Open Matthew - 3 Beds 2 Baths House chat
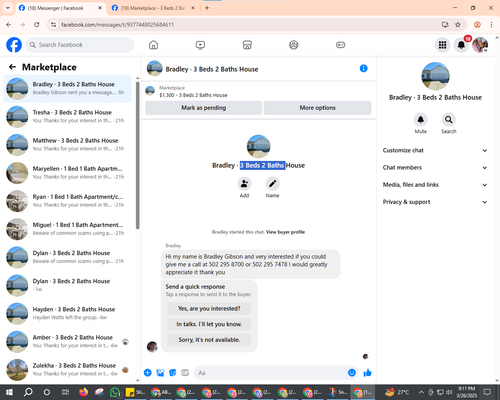 coord(67,145)
